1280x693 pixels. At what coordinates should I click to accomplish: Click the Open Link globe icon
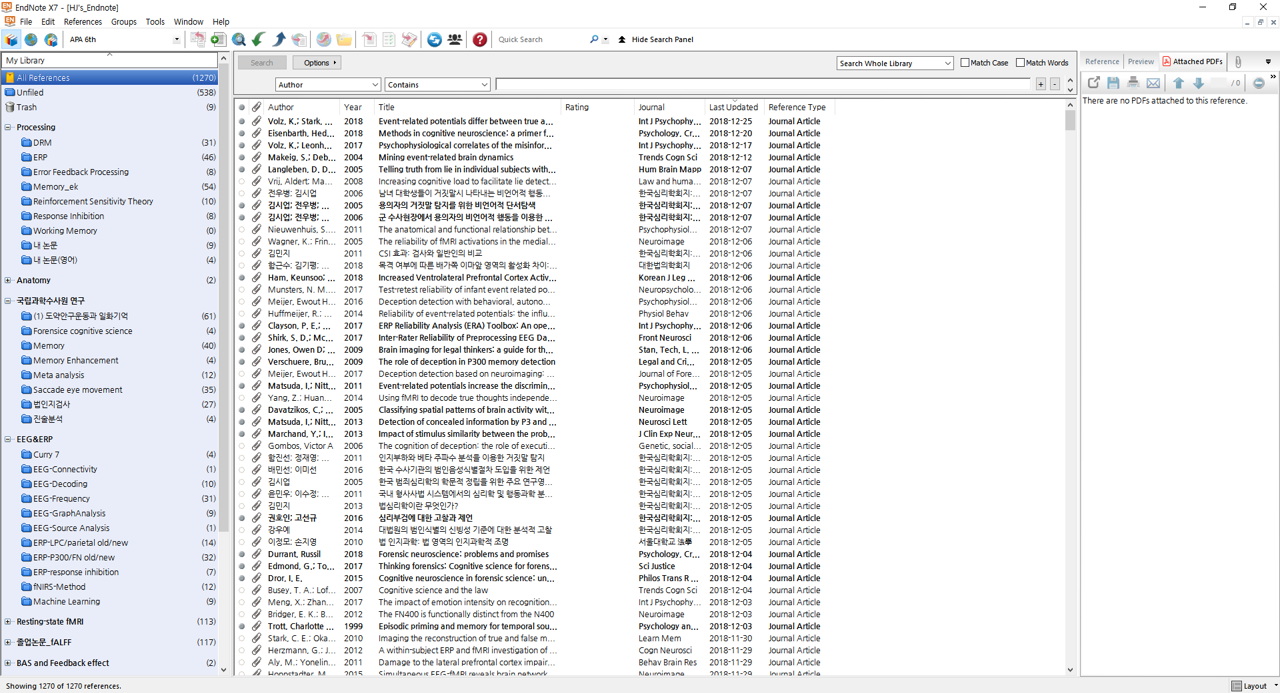(x=324, y=40)
